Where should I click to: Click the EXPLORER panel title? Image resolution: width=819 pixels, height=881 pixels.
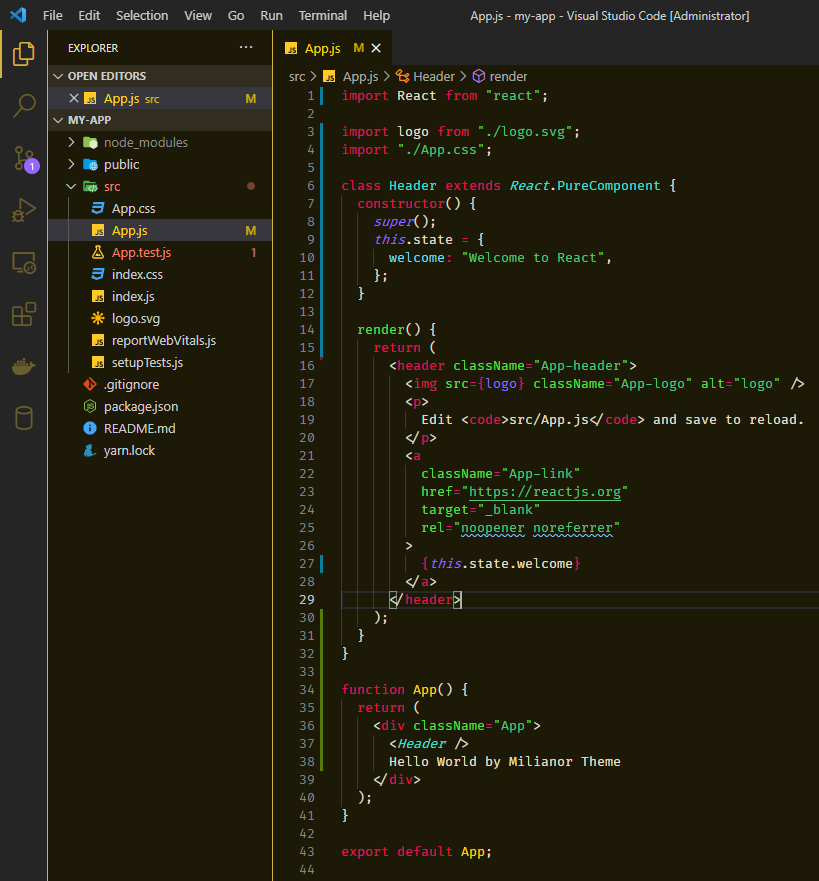(93, 48)
